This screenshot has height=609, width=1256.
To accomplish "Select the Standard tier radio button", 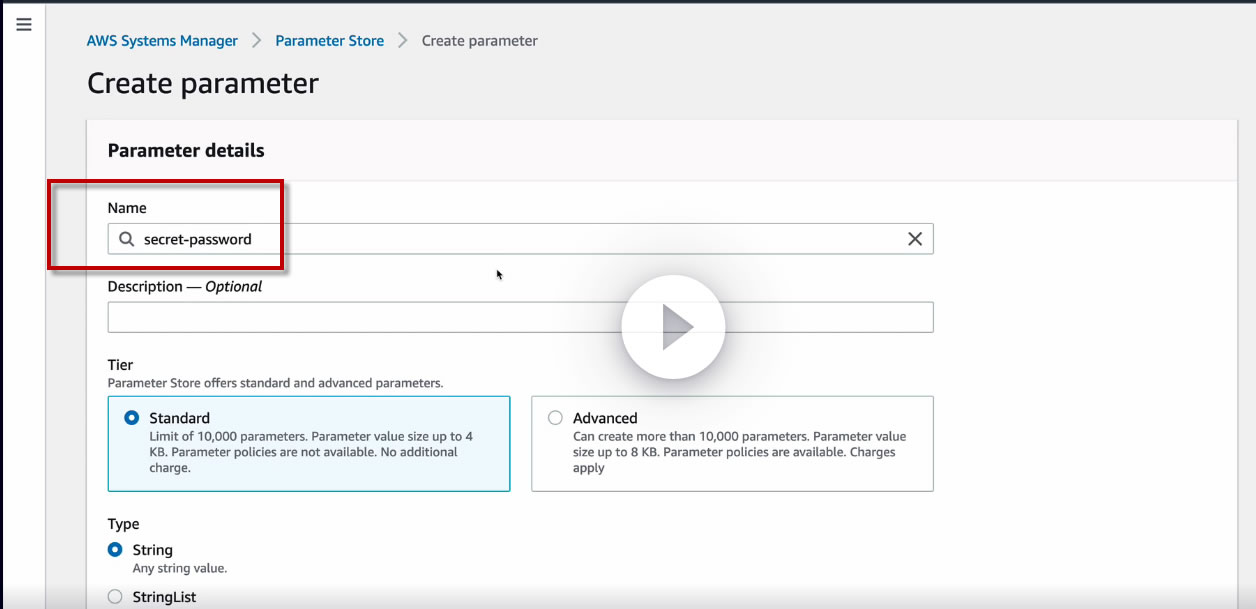I will click(x=132, y=418).
